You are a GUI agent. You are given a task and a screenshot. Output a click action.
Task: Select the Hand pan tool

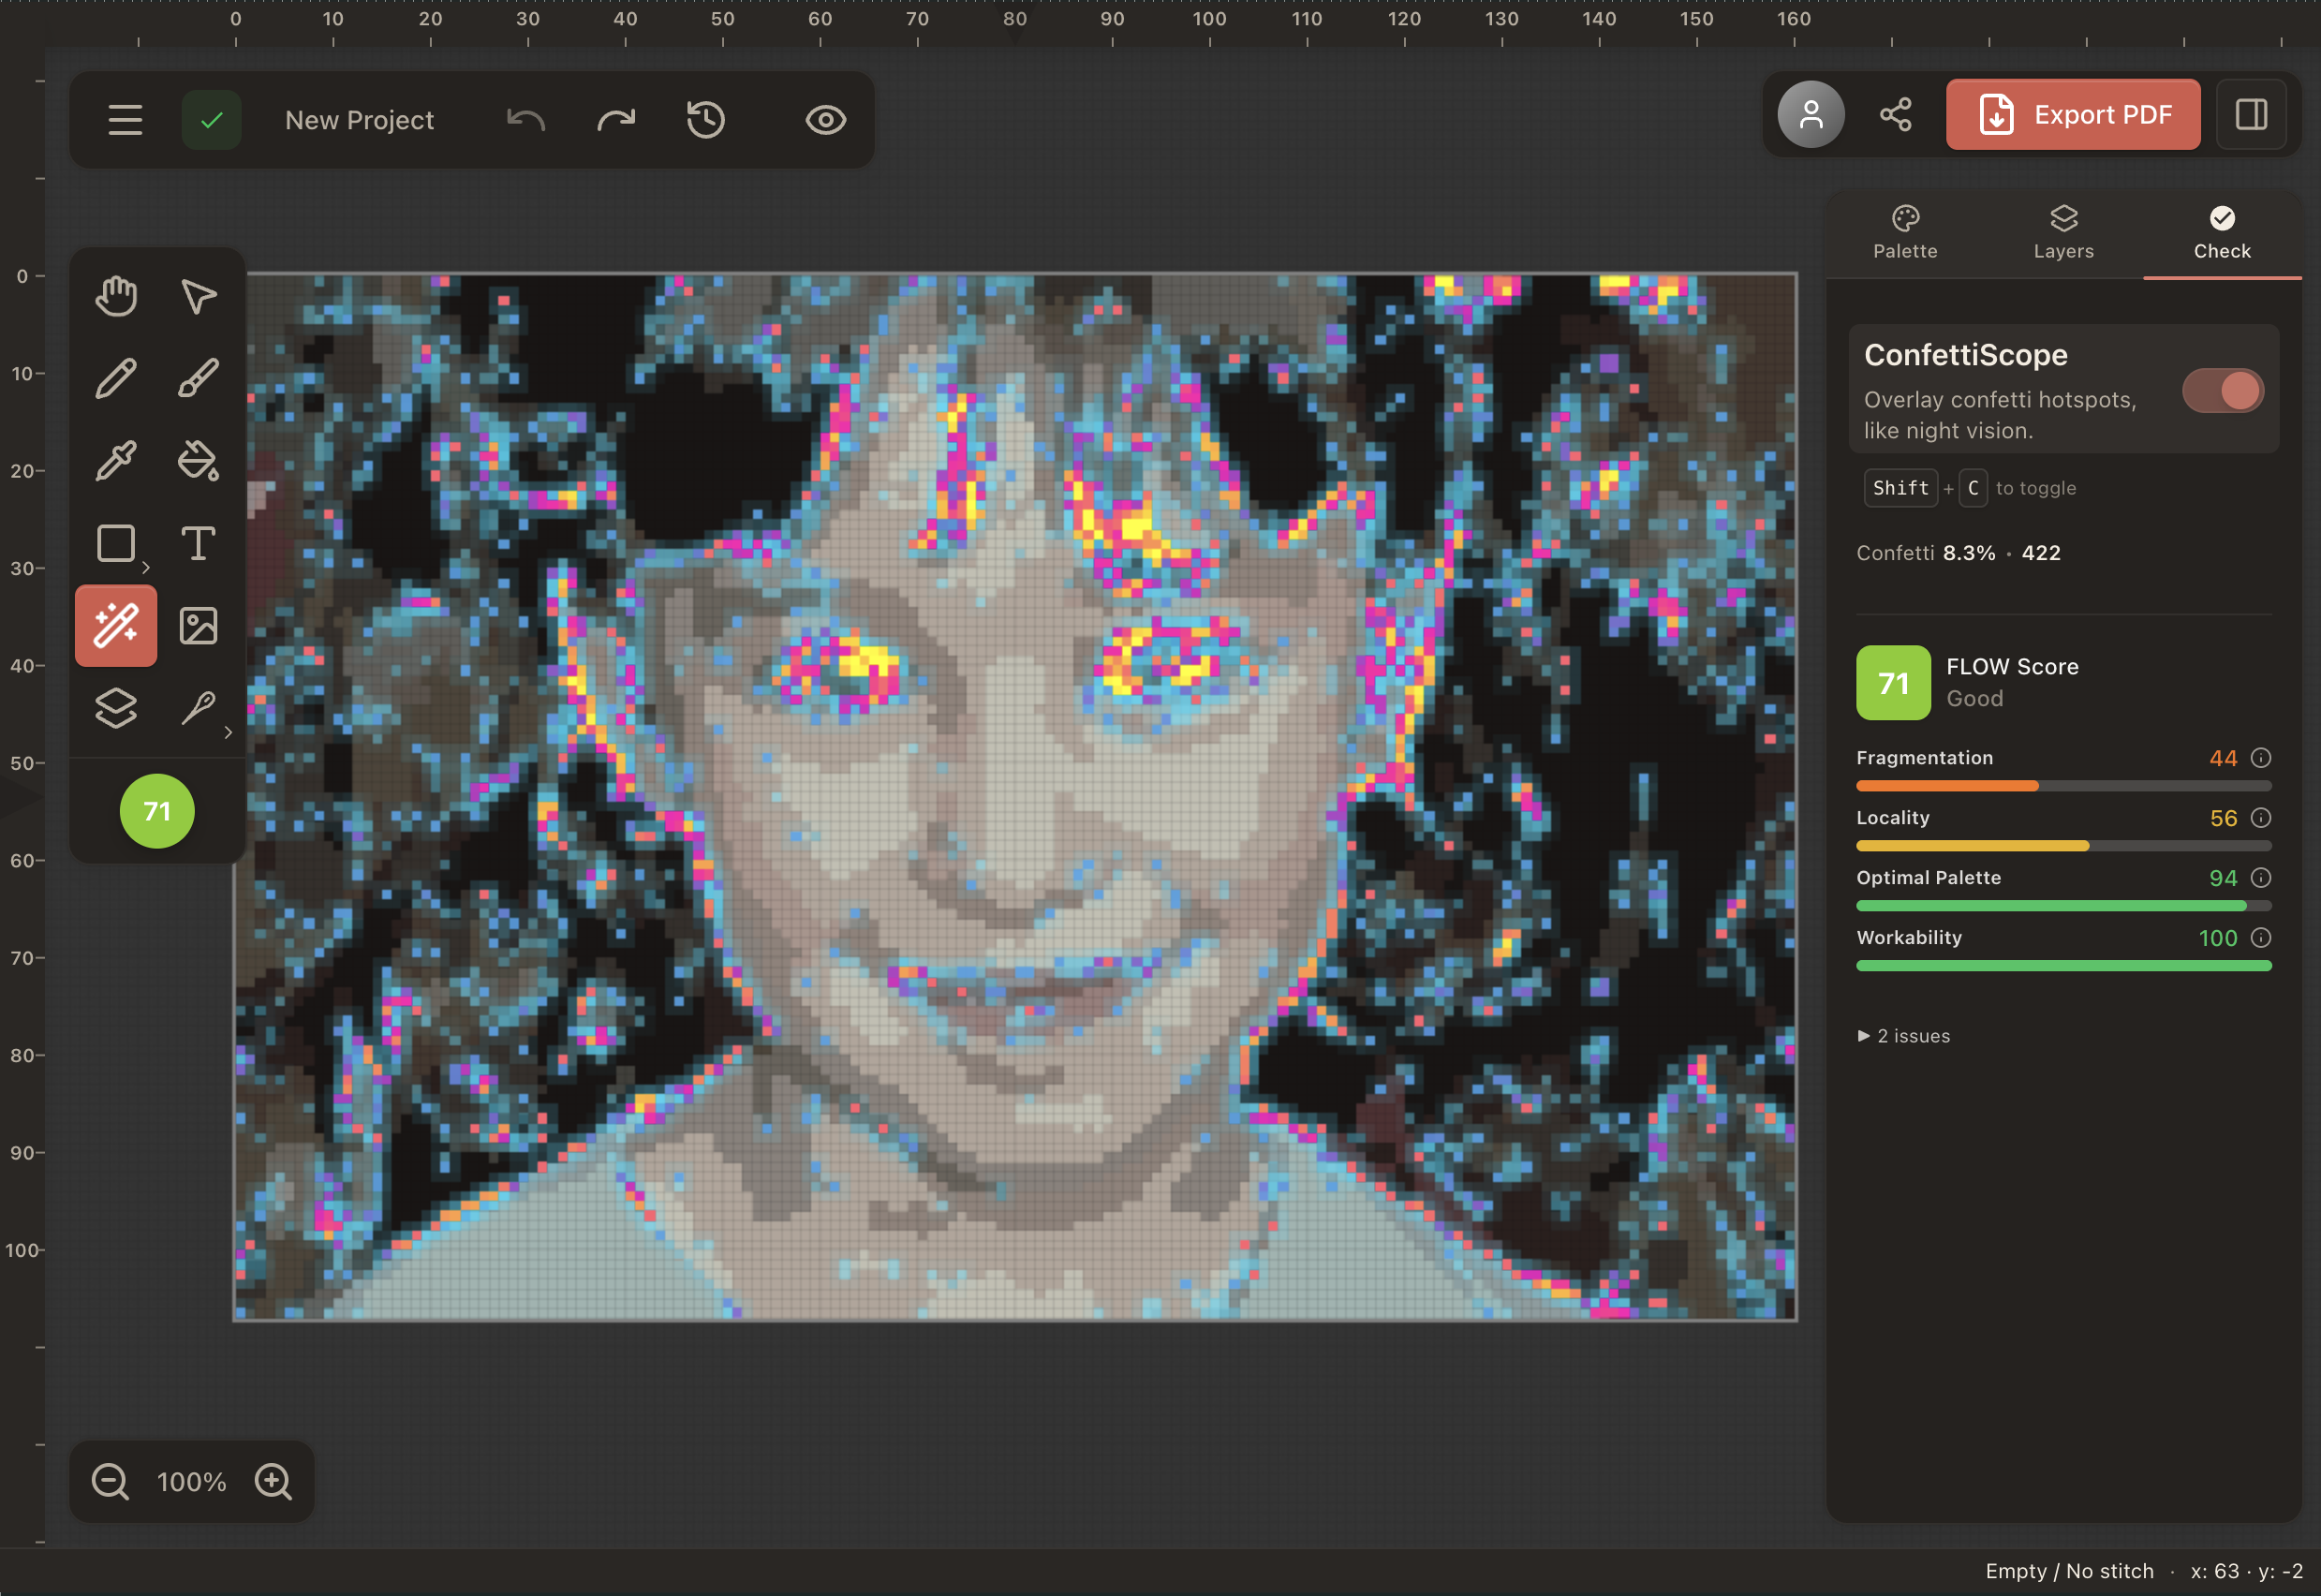pos(116,296)
